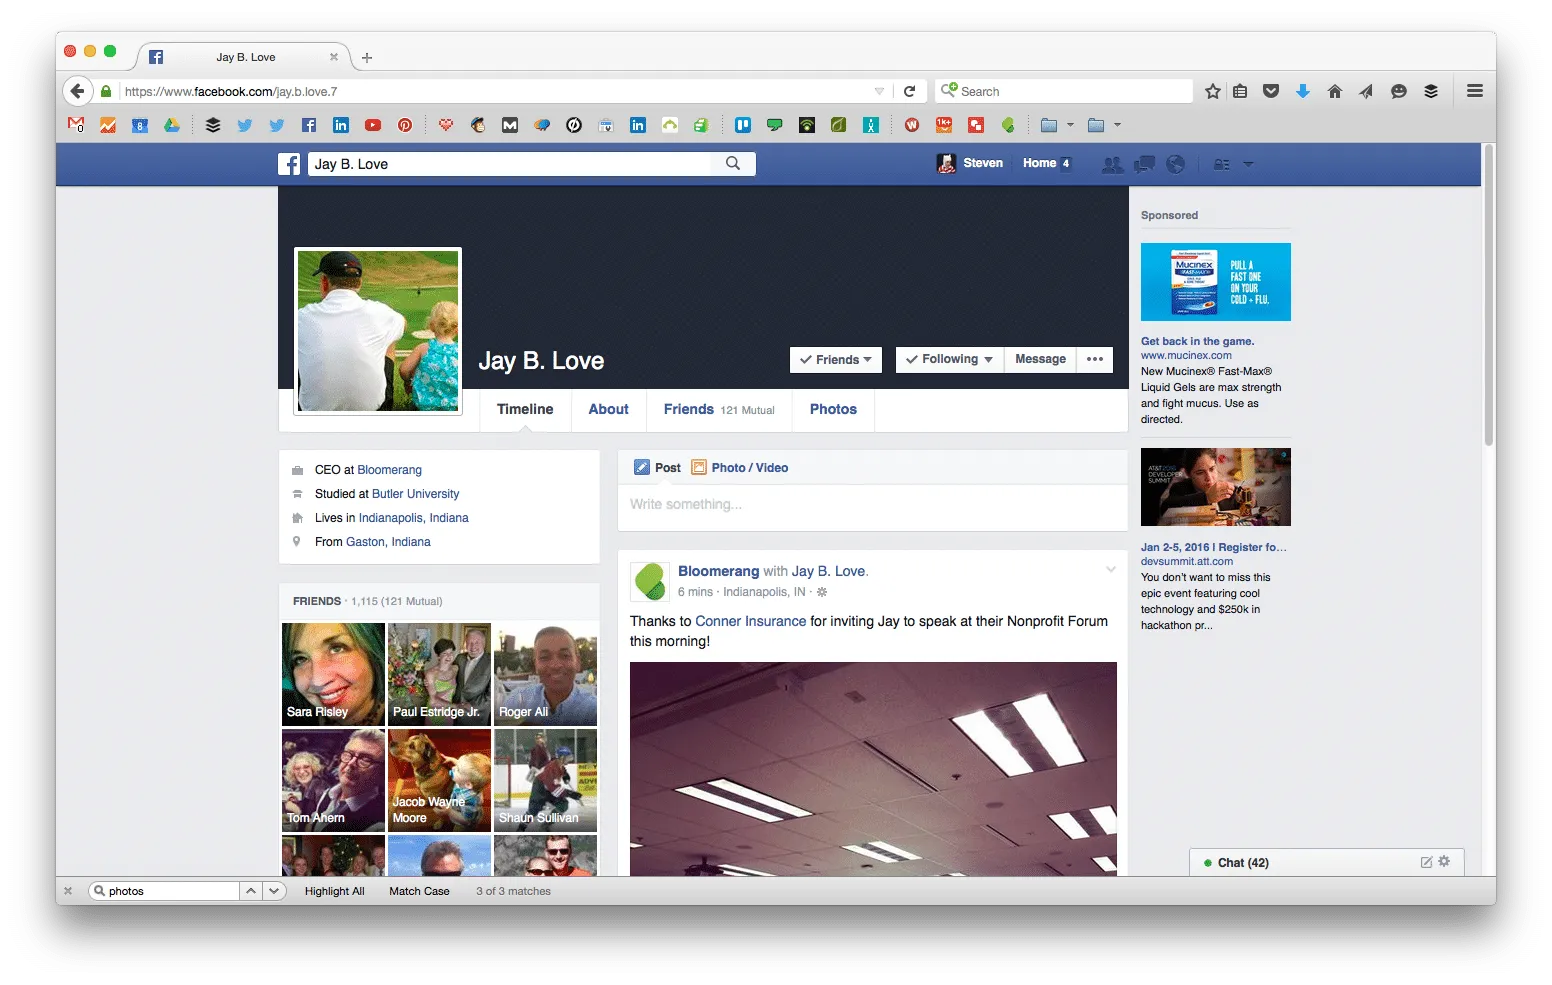Image resolution: width=1552 pixels, height=985 pixels.
Task: Open the Mailchimp monkey bookmark
Action: (x=478, y=125)
